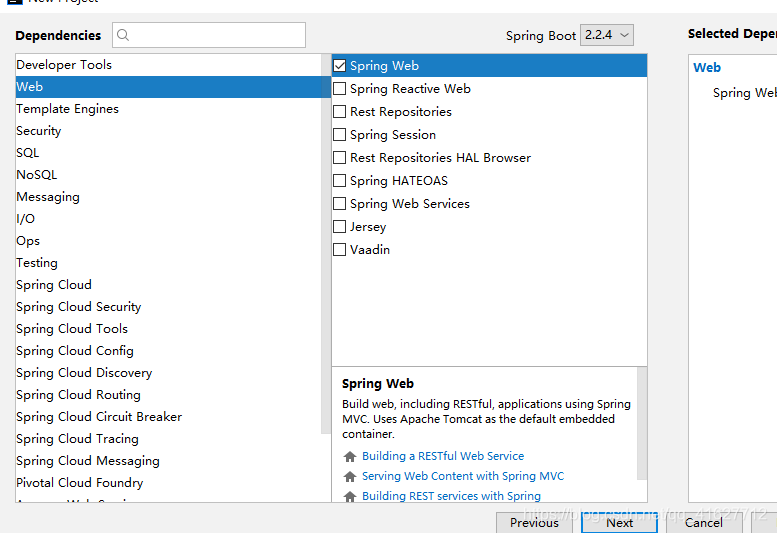Select Developer Tools category
Viewport: 777px width, 533px height.
[168, 65]
